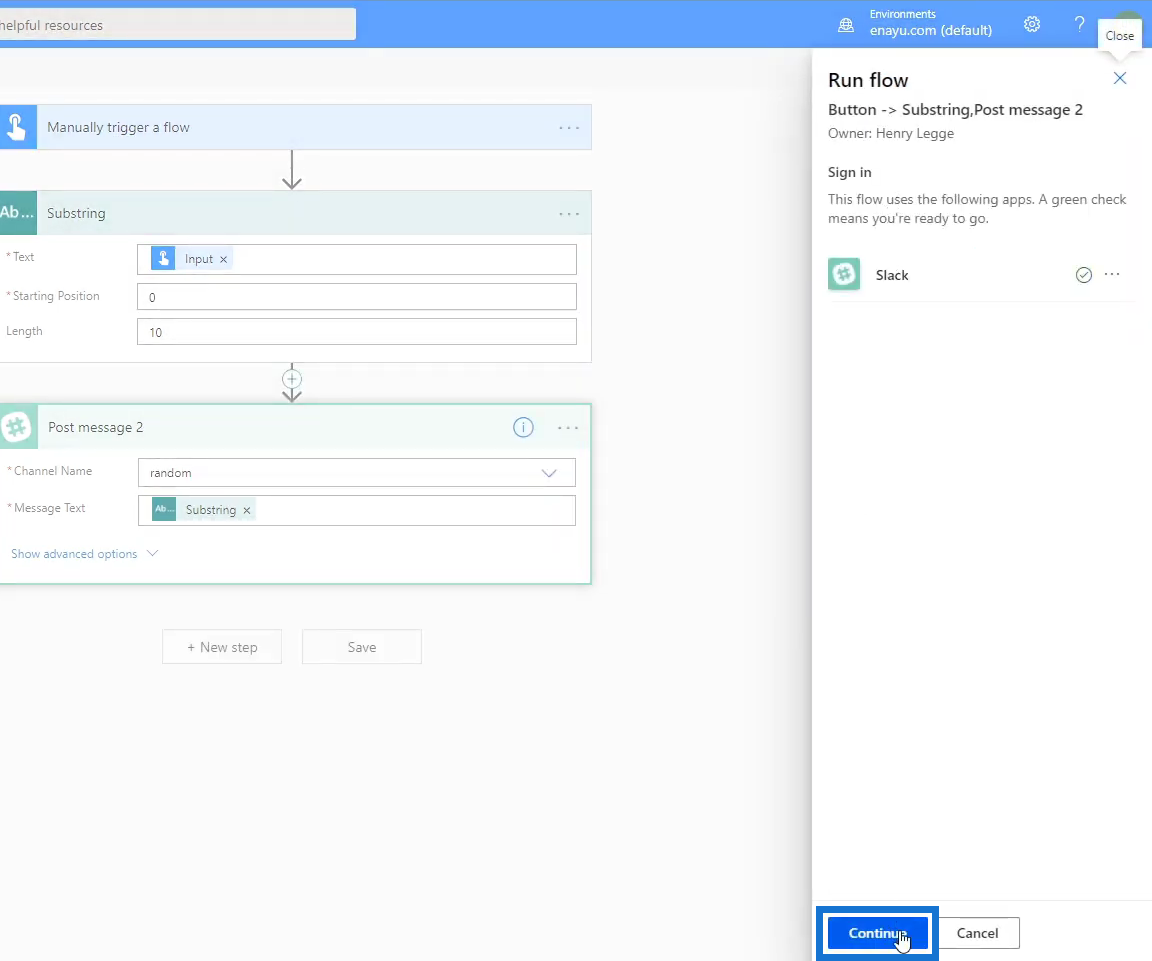Select the Manually trigger a flow title
1152x961 pixels.
tap(118, 127)
